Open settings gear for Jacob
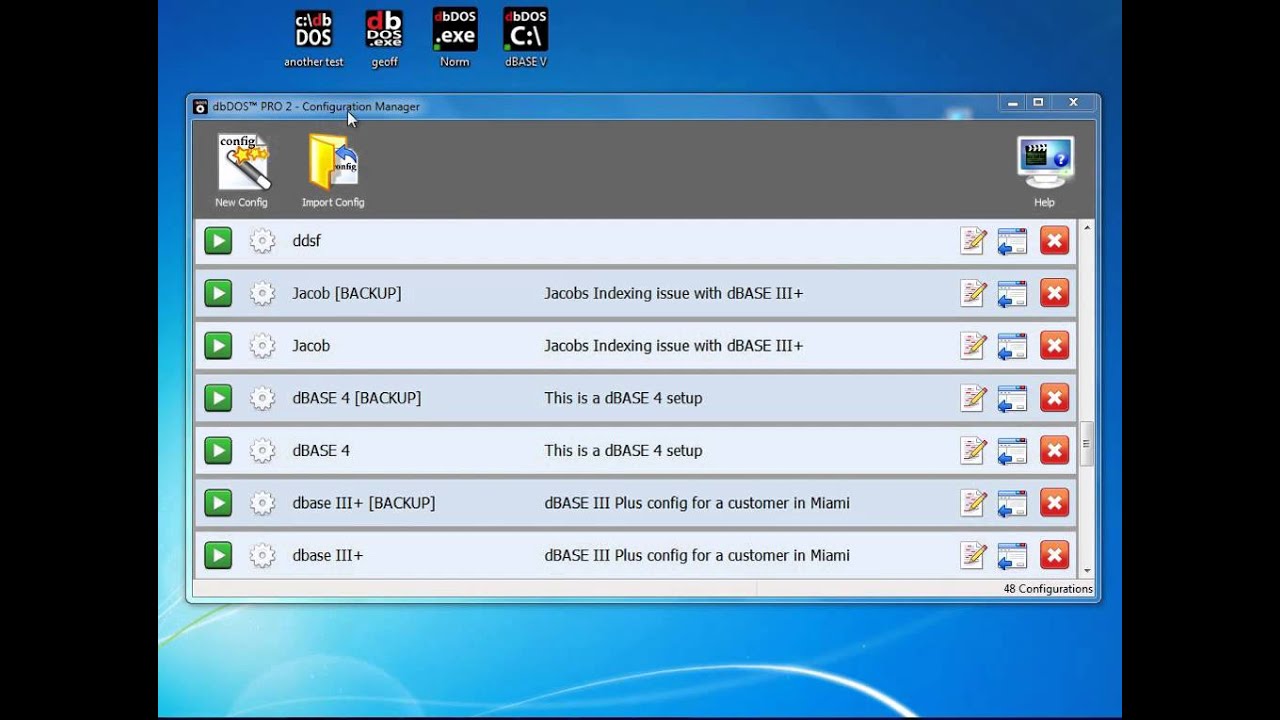This screenshot has height=720, width=1280. coord(262,346)
